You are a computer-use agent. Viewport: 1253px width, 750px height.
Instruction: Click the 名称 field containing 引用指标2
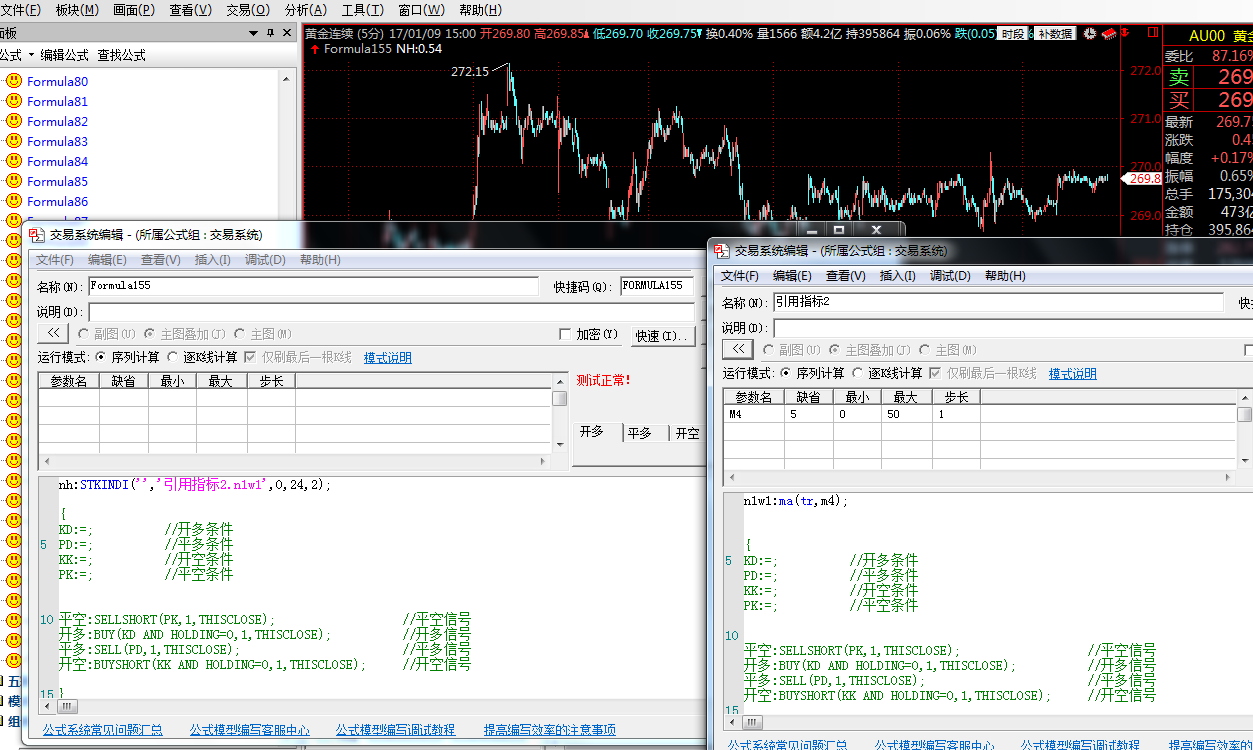pyautogui.click(x=998, y=302)
